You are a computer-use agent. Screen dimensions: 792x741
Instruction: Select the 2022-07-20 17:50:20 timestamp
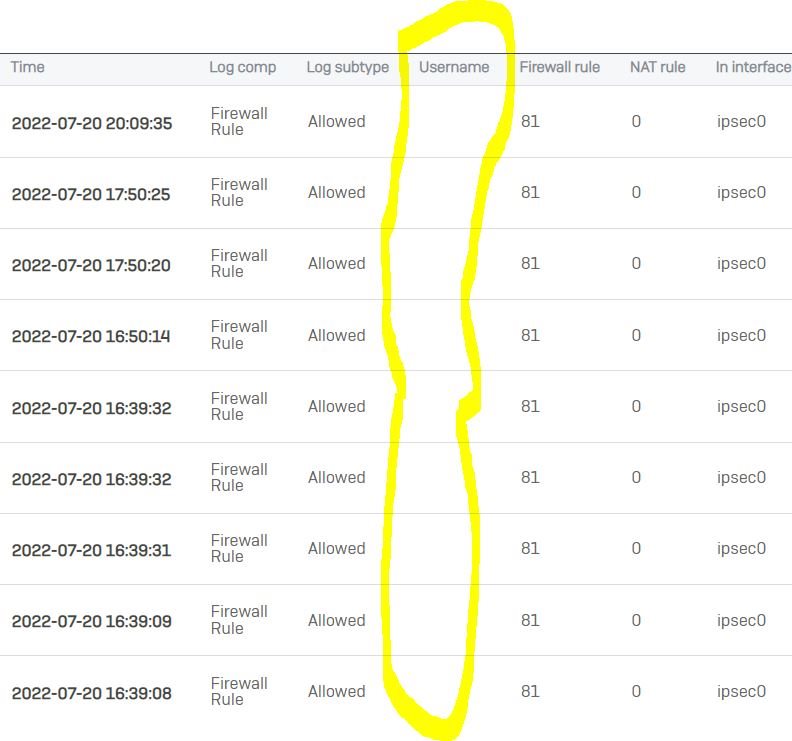tap(91, 265)
